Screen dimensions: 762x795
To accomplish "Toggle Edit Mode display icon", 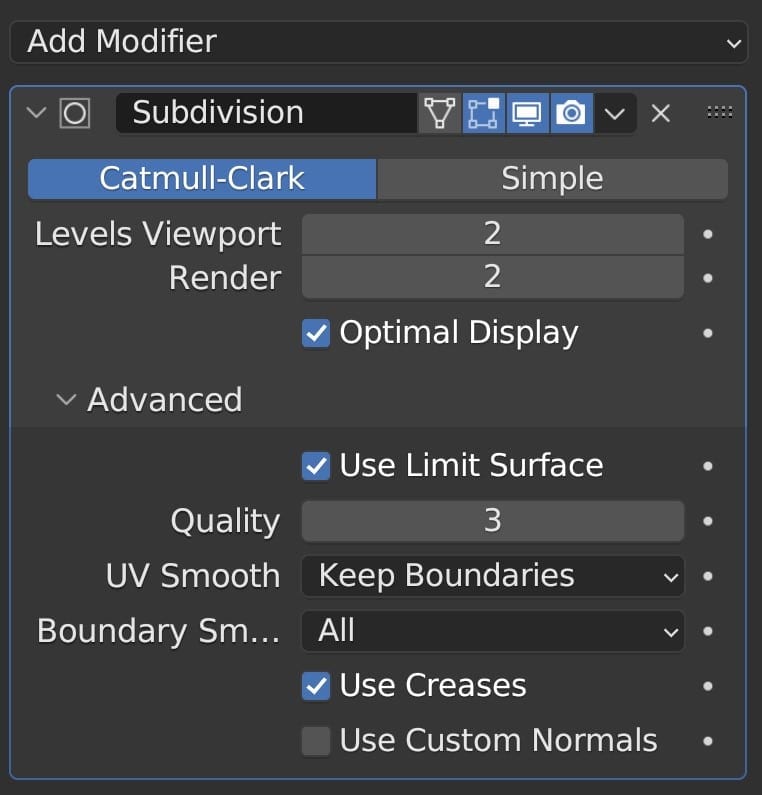I will 482,113.
